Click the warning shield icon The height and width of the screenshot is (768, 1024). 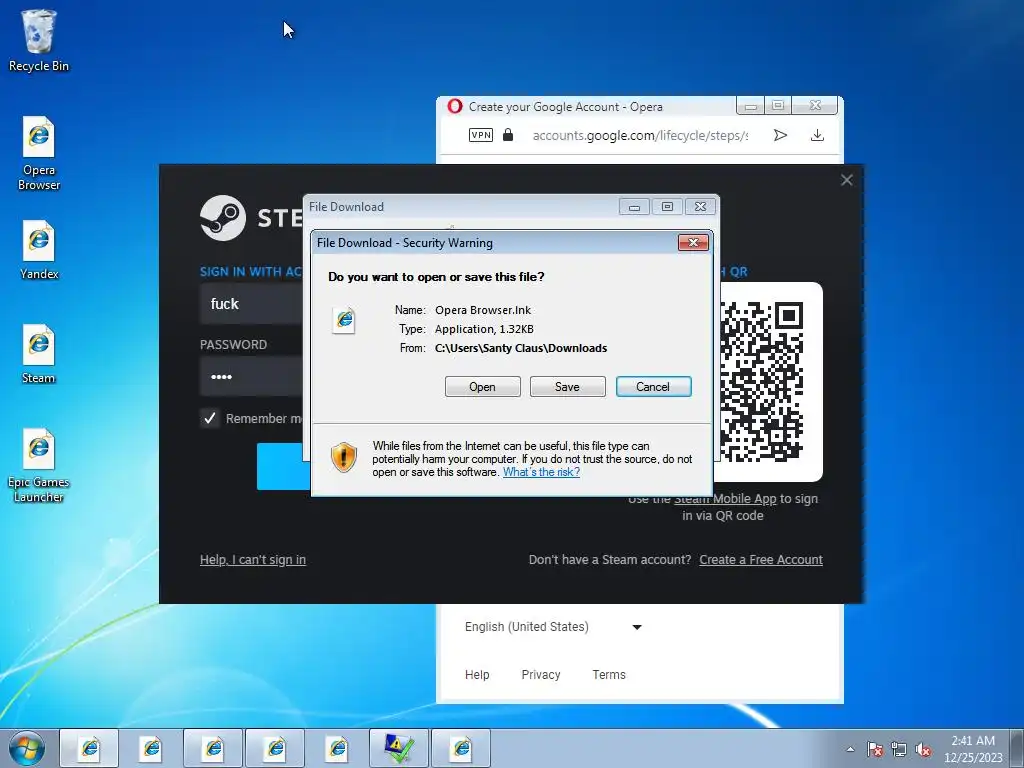coord(344,456)
